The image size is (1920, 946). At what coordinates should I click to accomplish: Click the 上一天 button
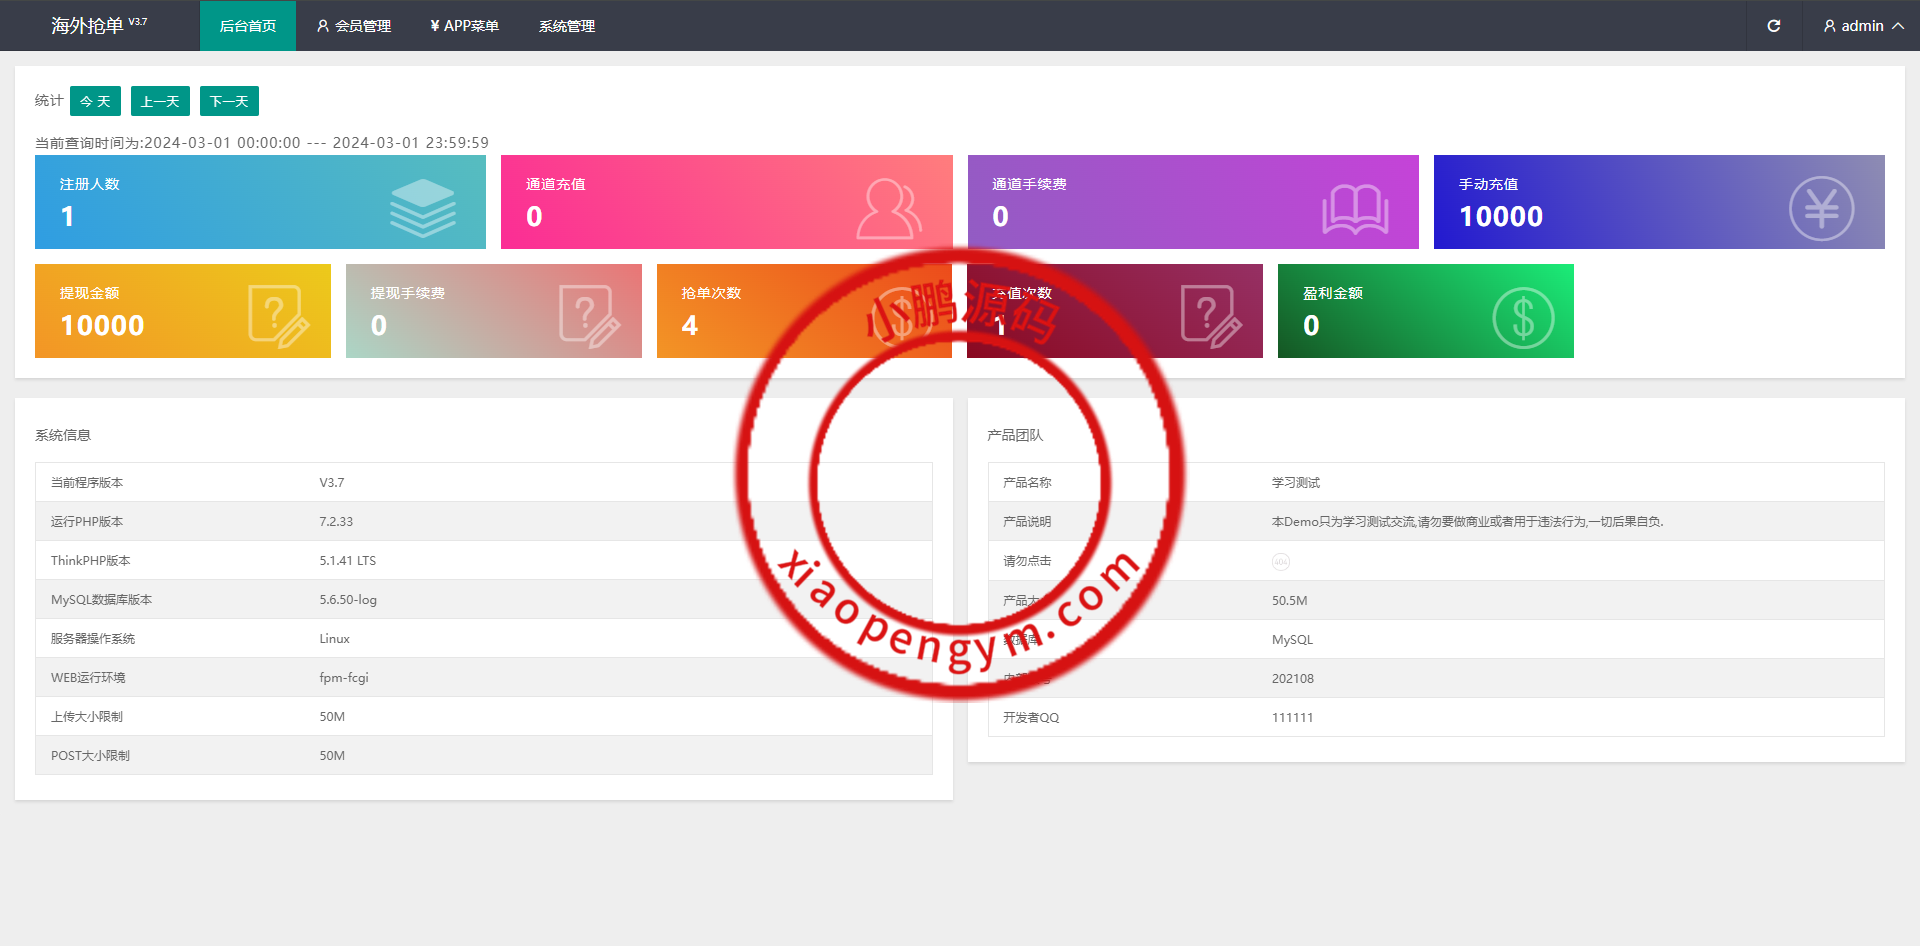click(x=160, y=101)
